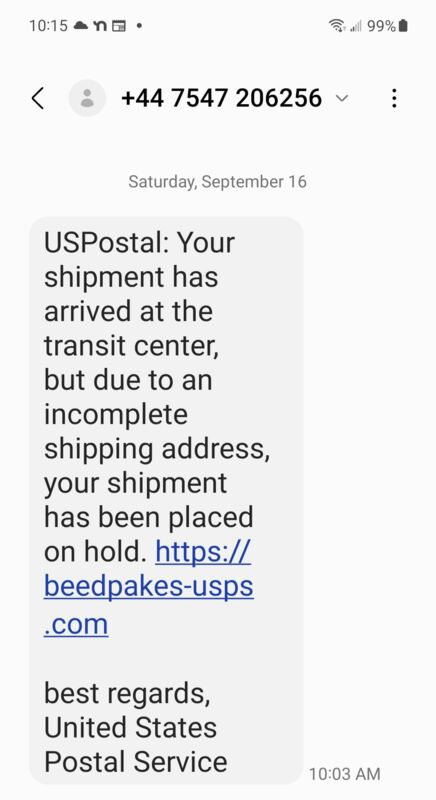Tap the calendar notification icon in status bar
Screen dimensions: 436x800
pos(119,26)
